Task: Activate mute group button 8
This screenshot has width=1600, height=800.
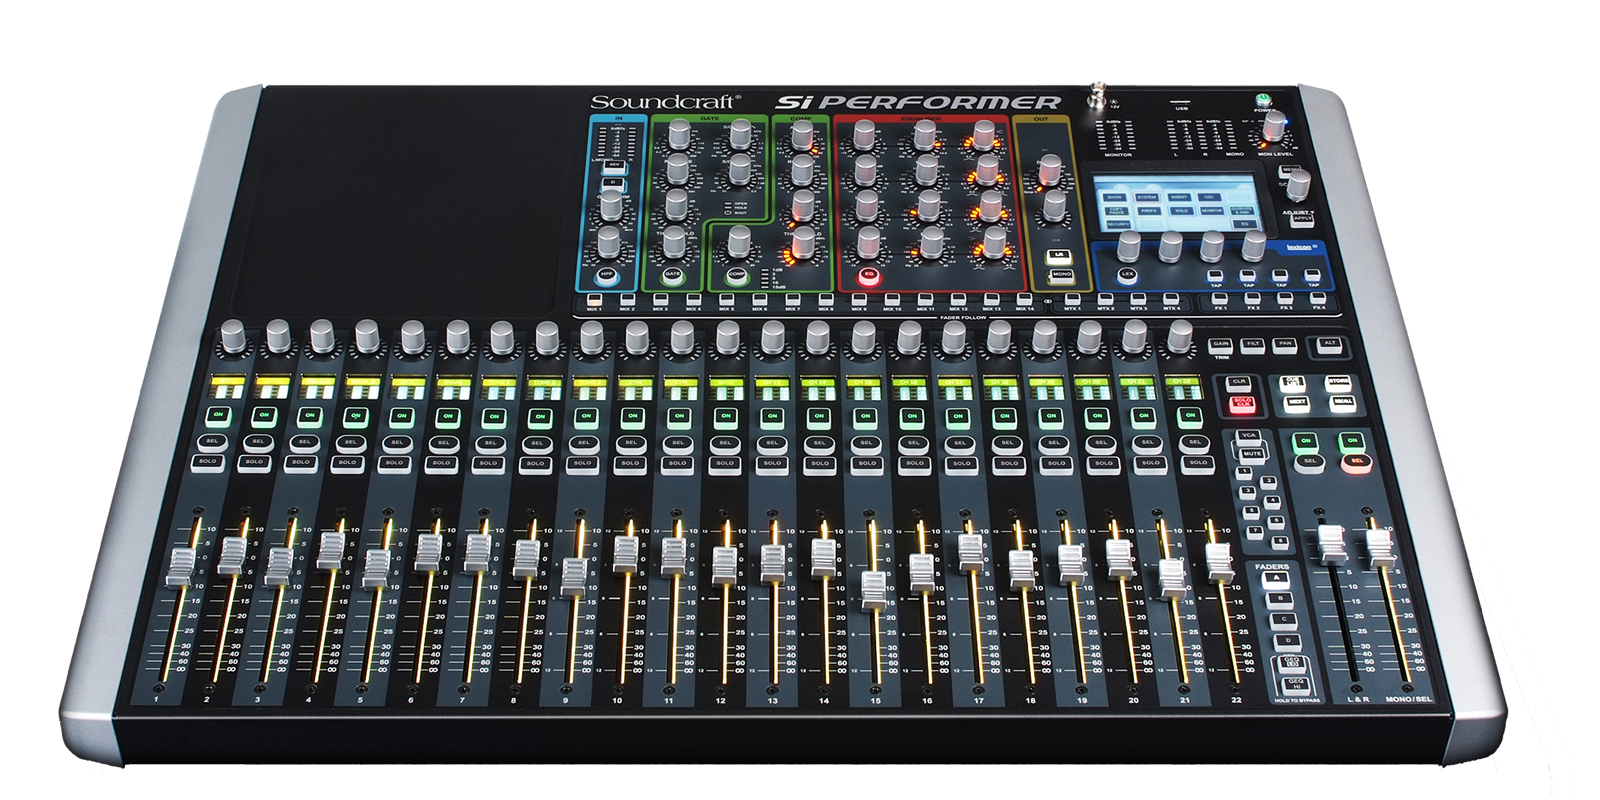Action: [x=1280, y=542]
